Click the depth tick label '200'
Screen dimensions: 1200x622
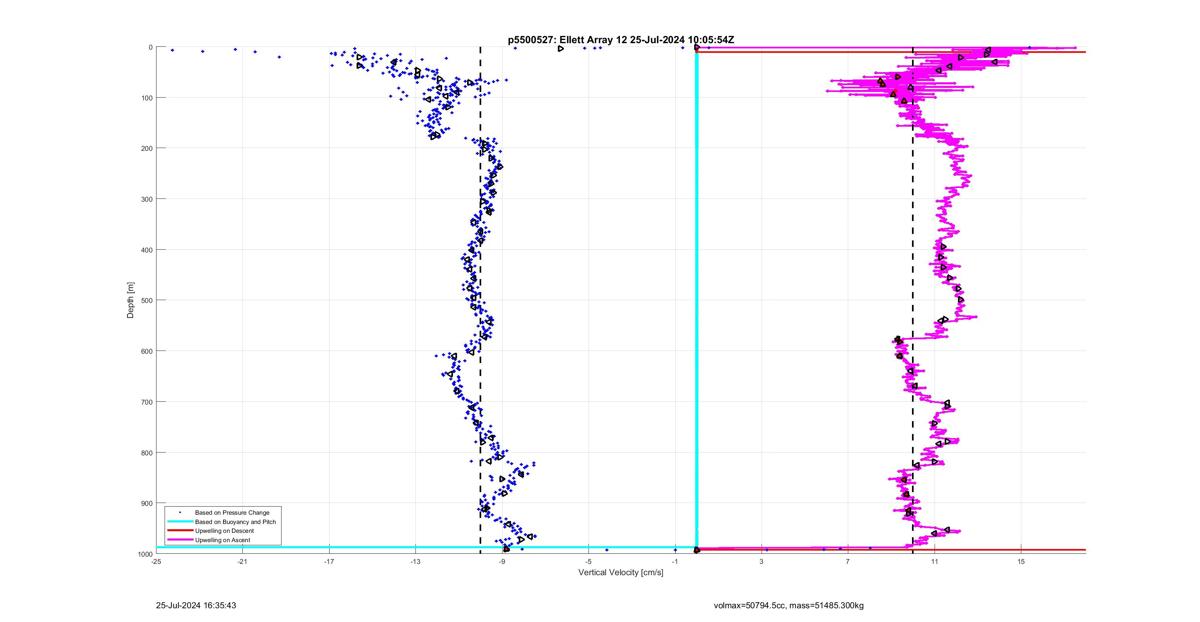click(146, 148)
